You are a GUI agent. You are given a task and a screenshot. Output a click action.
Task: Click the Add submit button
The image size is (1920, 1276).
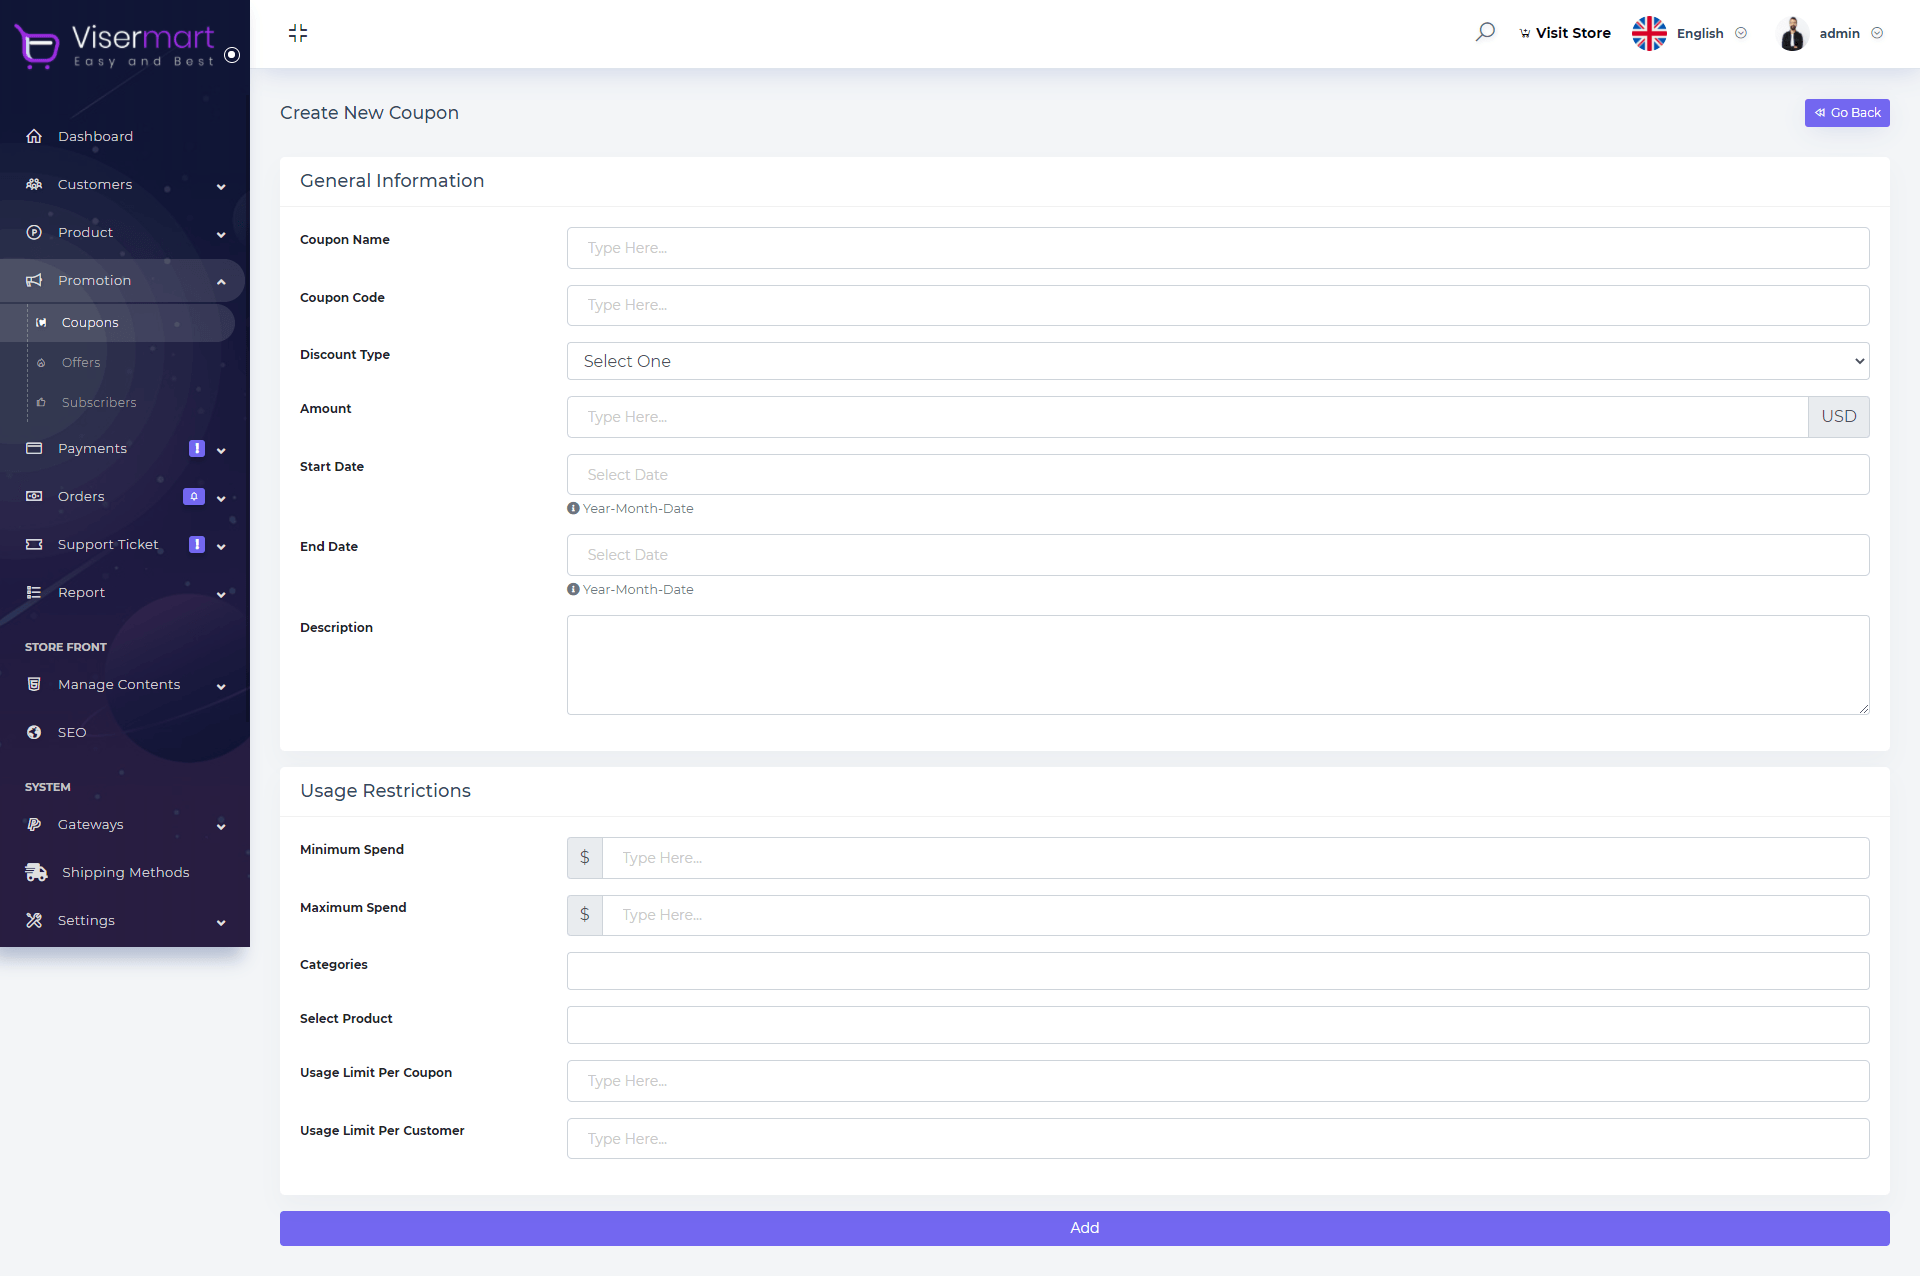1084,1228
